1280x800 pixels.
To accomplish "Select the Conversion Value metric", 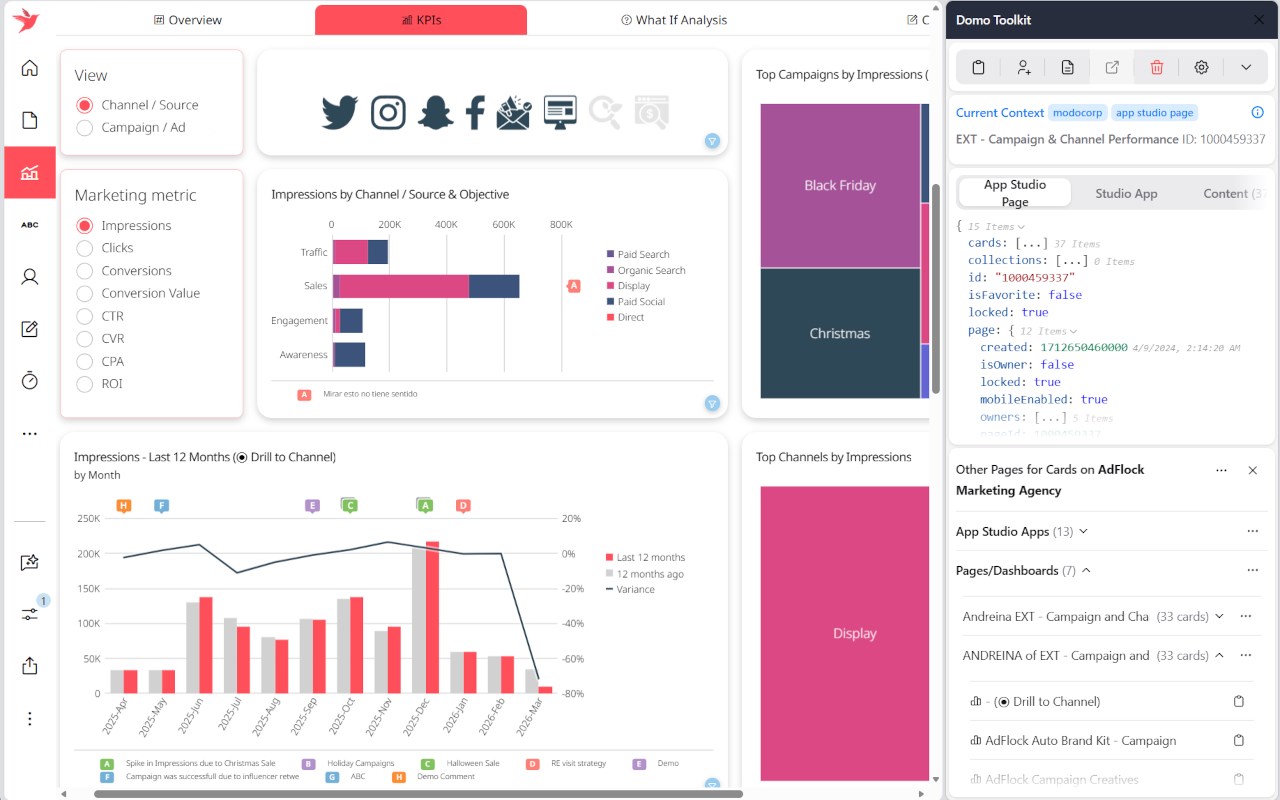I will [85, 293].
